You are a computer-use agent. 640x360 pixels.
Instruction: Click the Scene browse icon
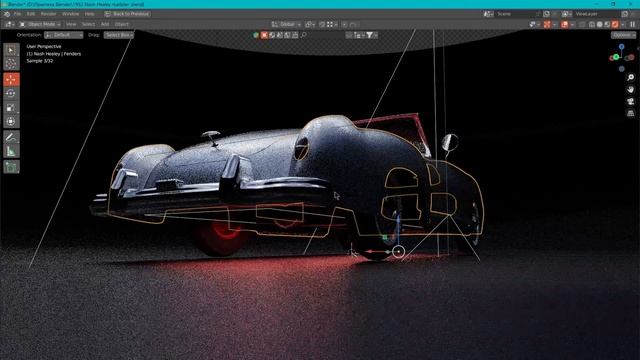coord(489,14)
